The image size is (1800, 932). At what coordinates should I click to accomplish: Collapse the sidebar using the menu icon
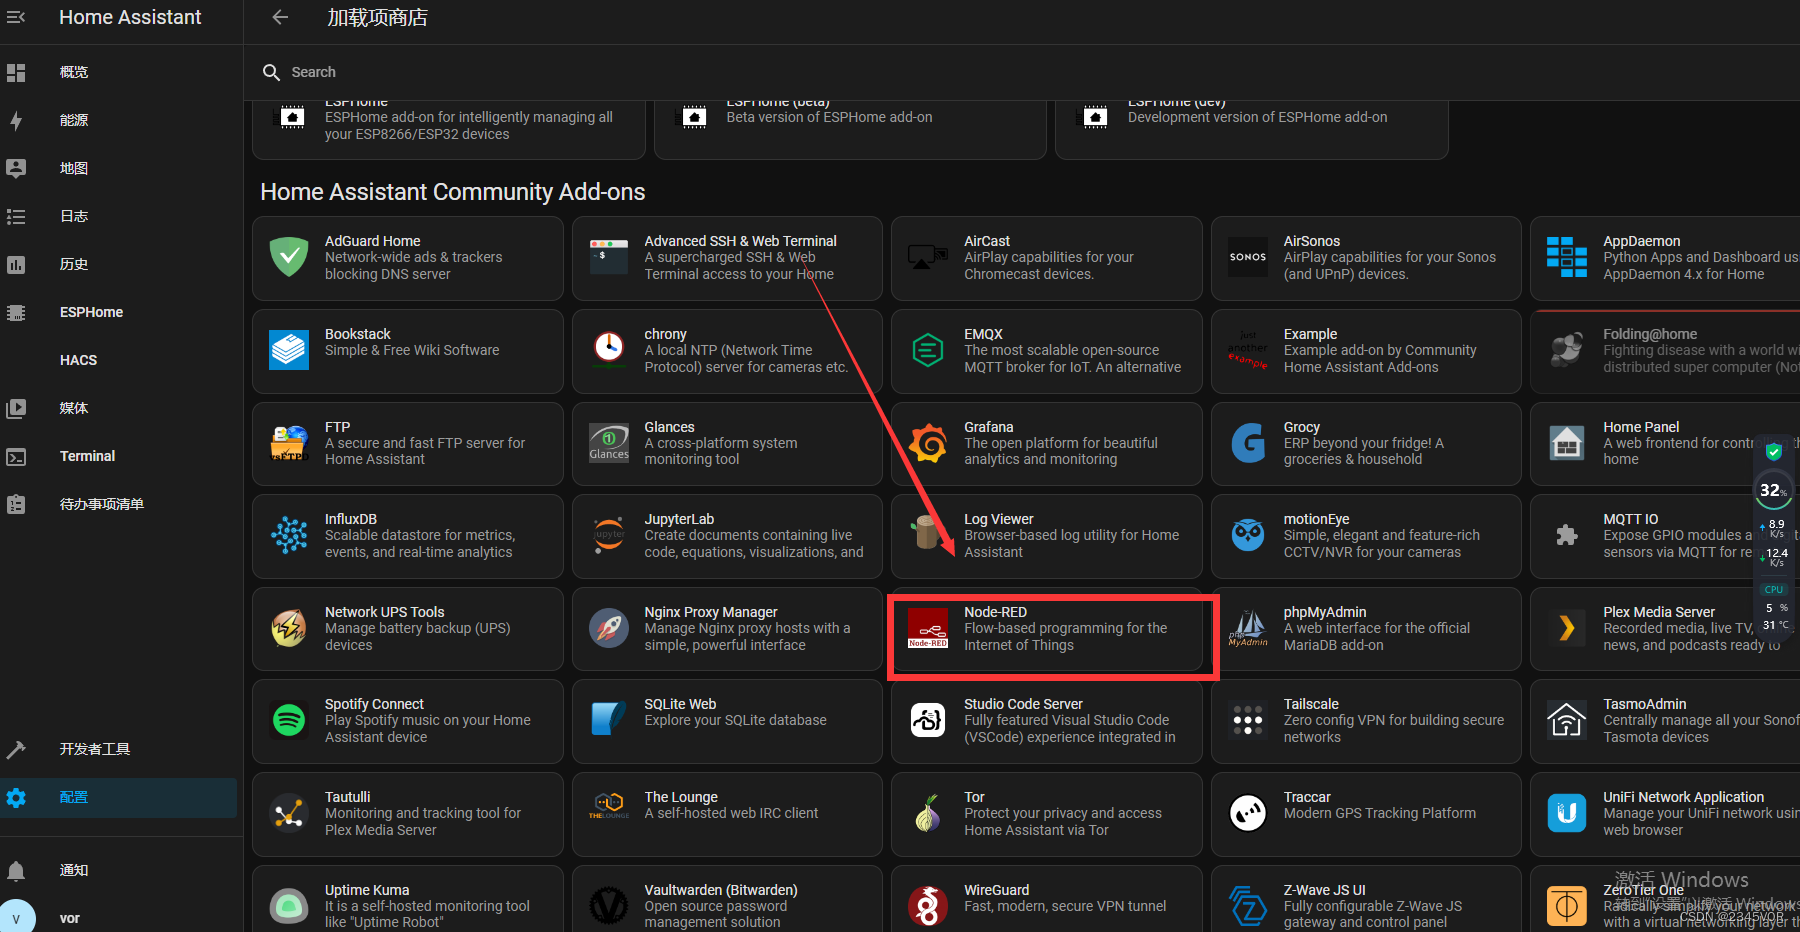click(16, 17)
